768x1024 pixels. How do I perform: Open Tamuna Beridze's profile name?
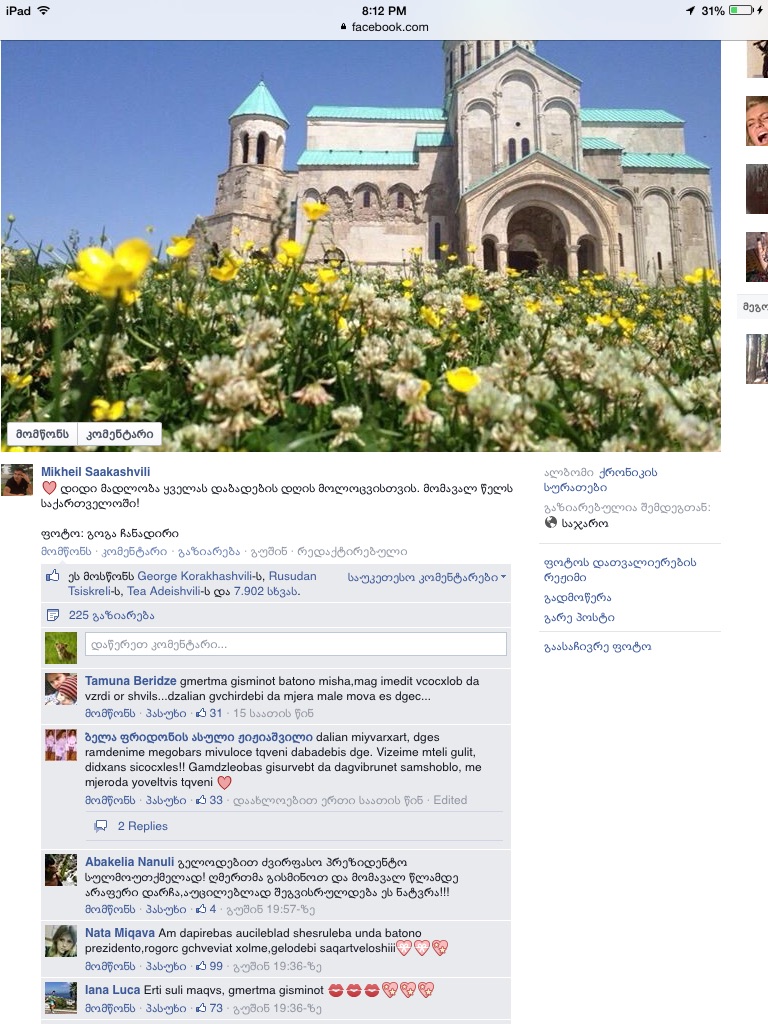[x=131, y=680]
